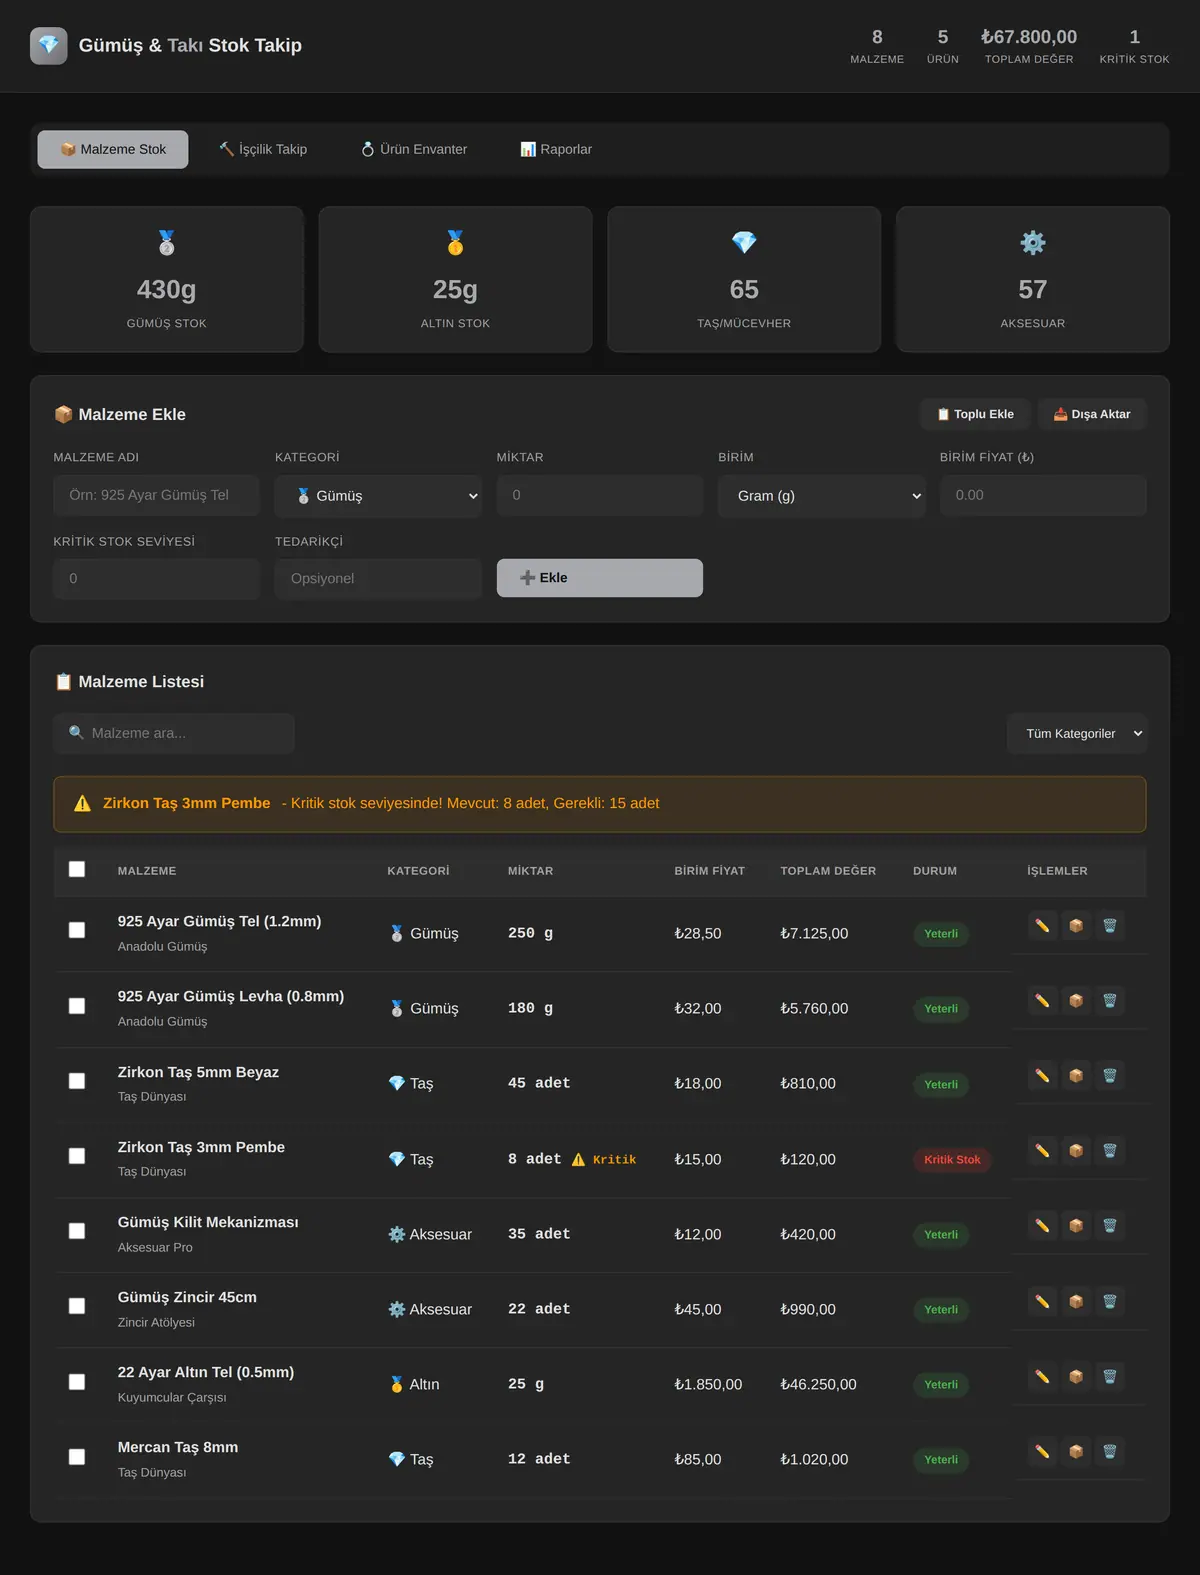Switch to the Malzeme Stok tab
This screenshot has height=1575, width=1200.
click(113, 149)
